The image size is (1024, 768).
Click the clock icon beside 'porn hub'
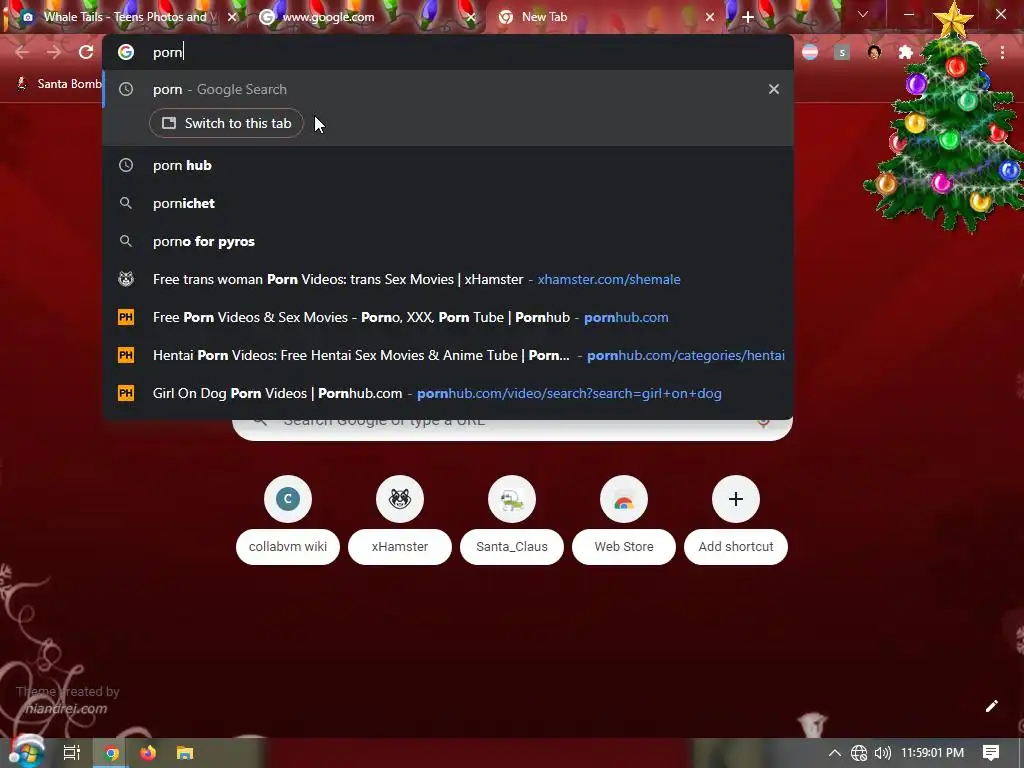(126, 165)
